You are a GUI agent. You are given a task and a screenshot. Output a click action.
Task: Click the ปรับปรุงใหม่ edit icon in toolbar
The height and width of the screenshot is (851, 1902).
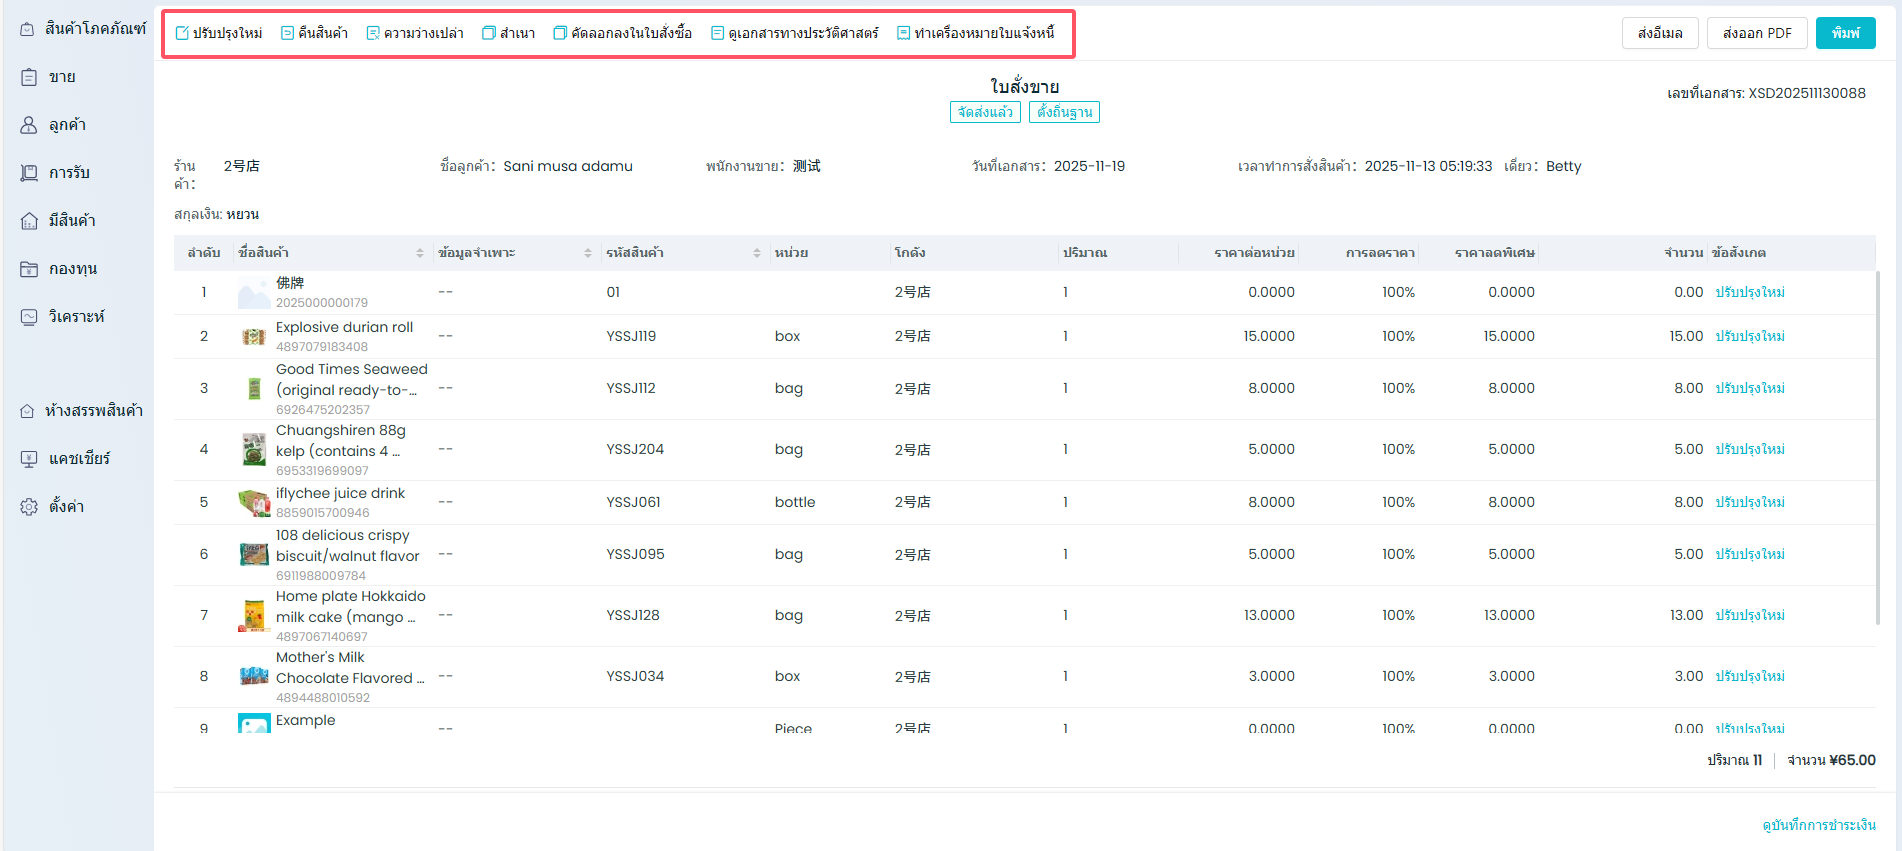(x=183, y=33)
